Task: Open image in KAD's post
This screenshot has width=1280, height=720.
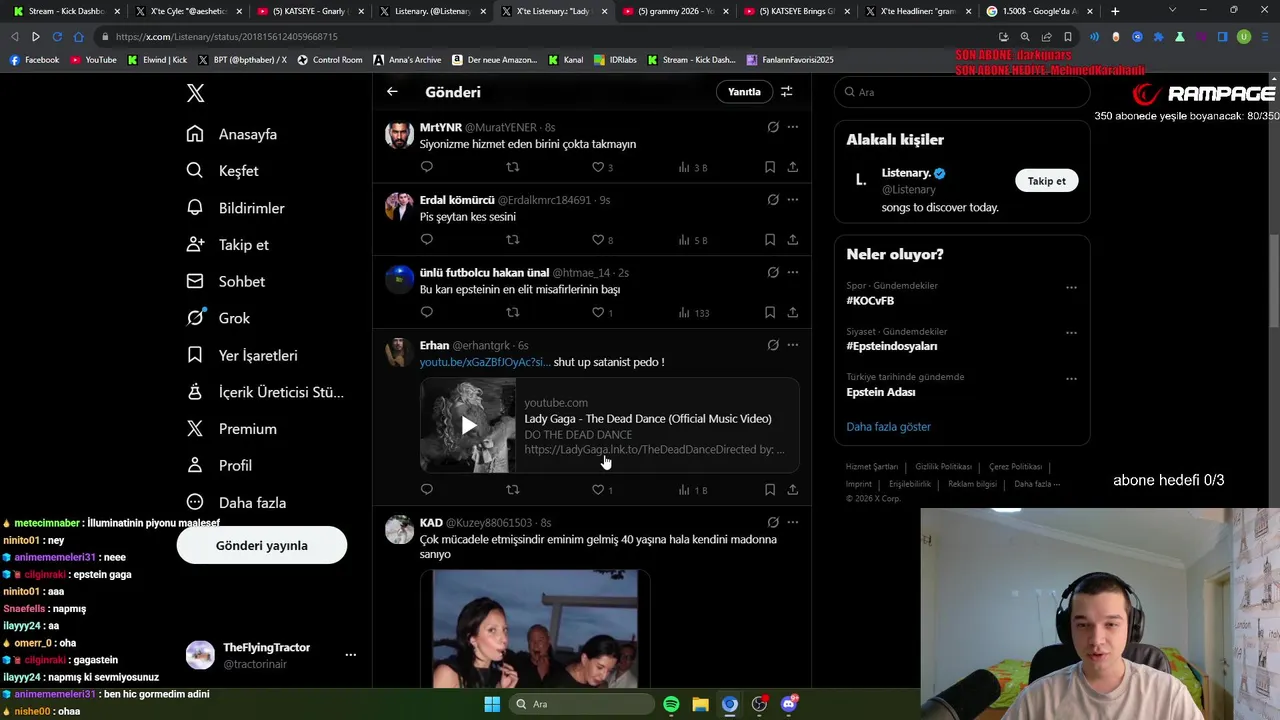Action: (x=535, y=629)
